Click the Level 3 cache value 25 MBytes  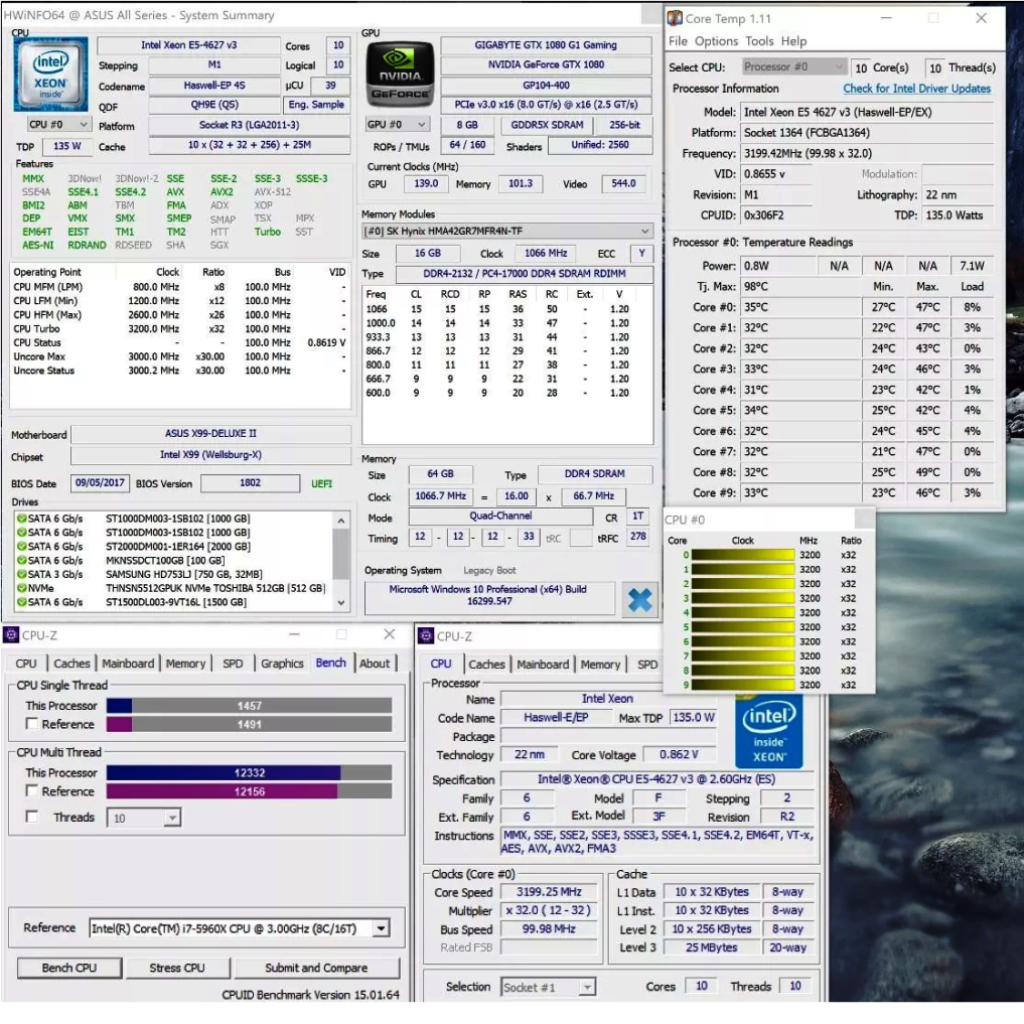tap(711, 947)
